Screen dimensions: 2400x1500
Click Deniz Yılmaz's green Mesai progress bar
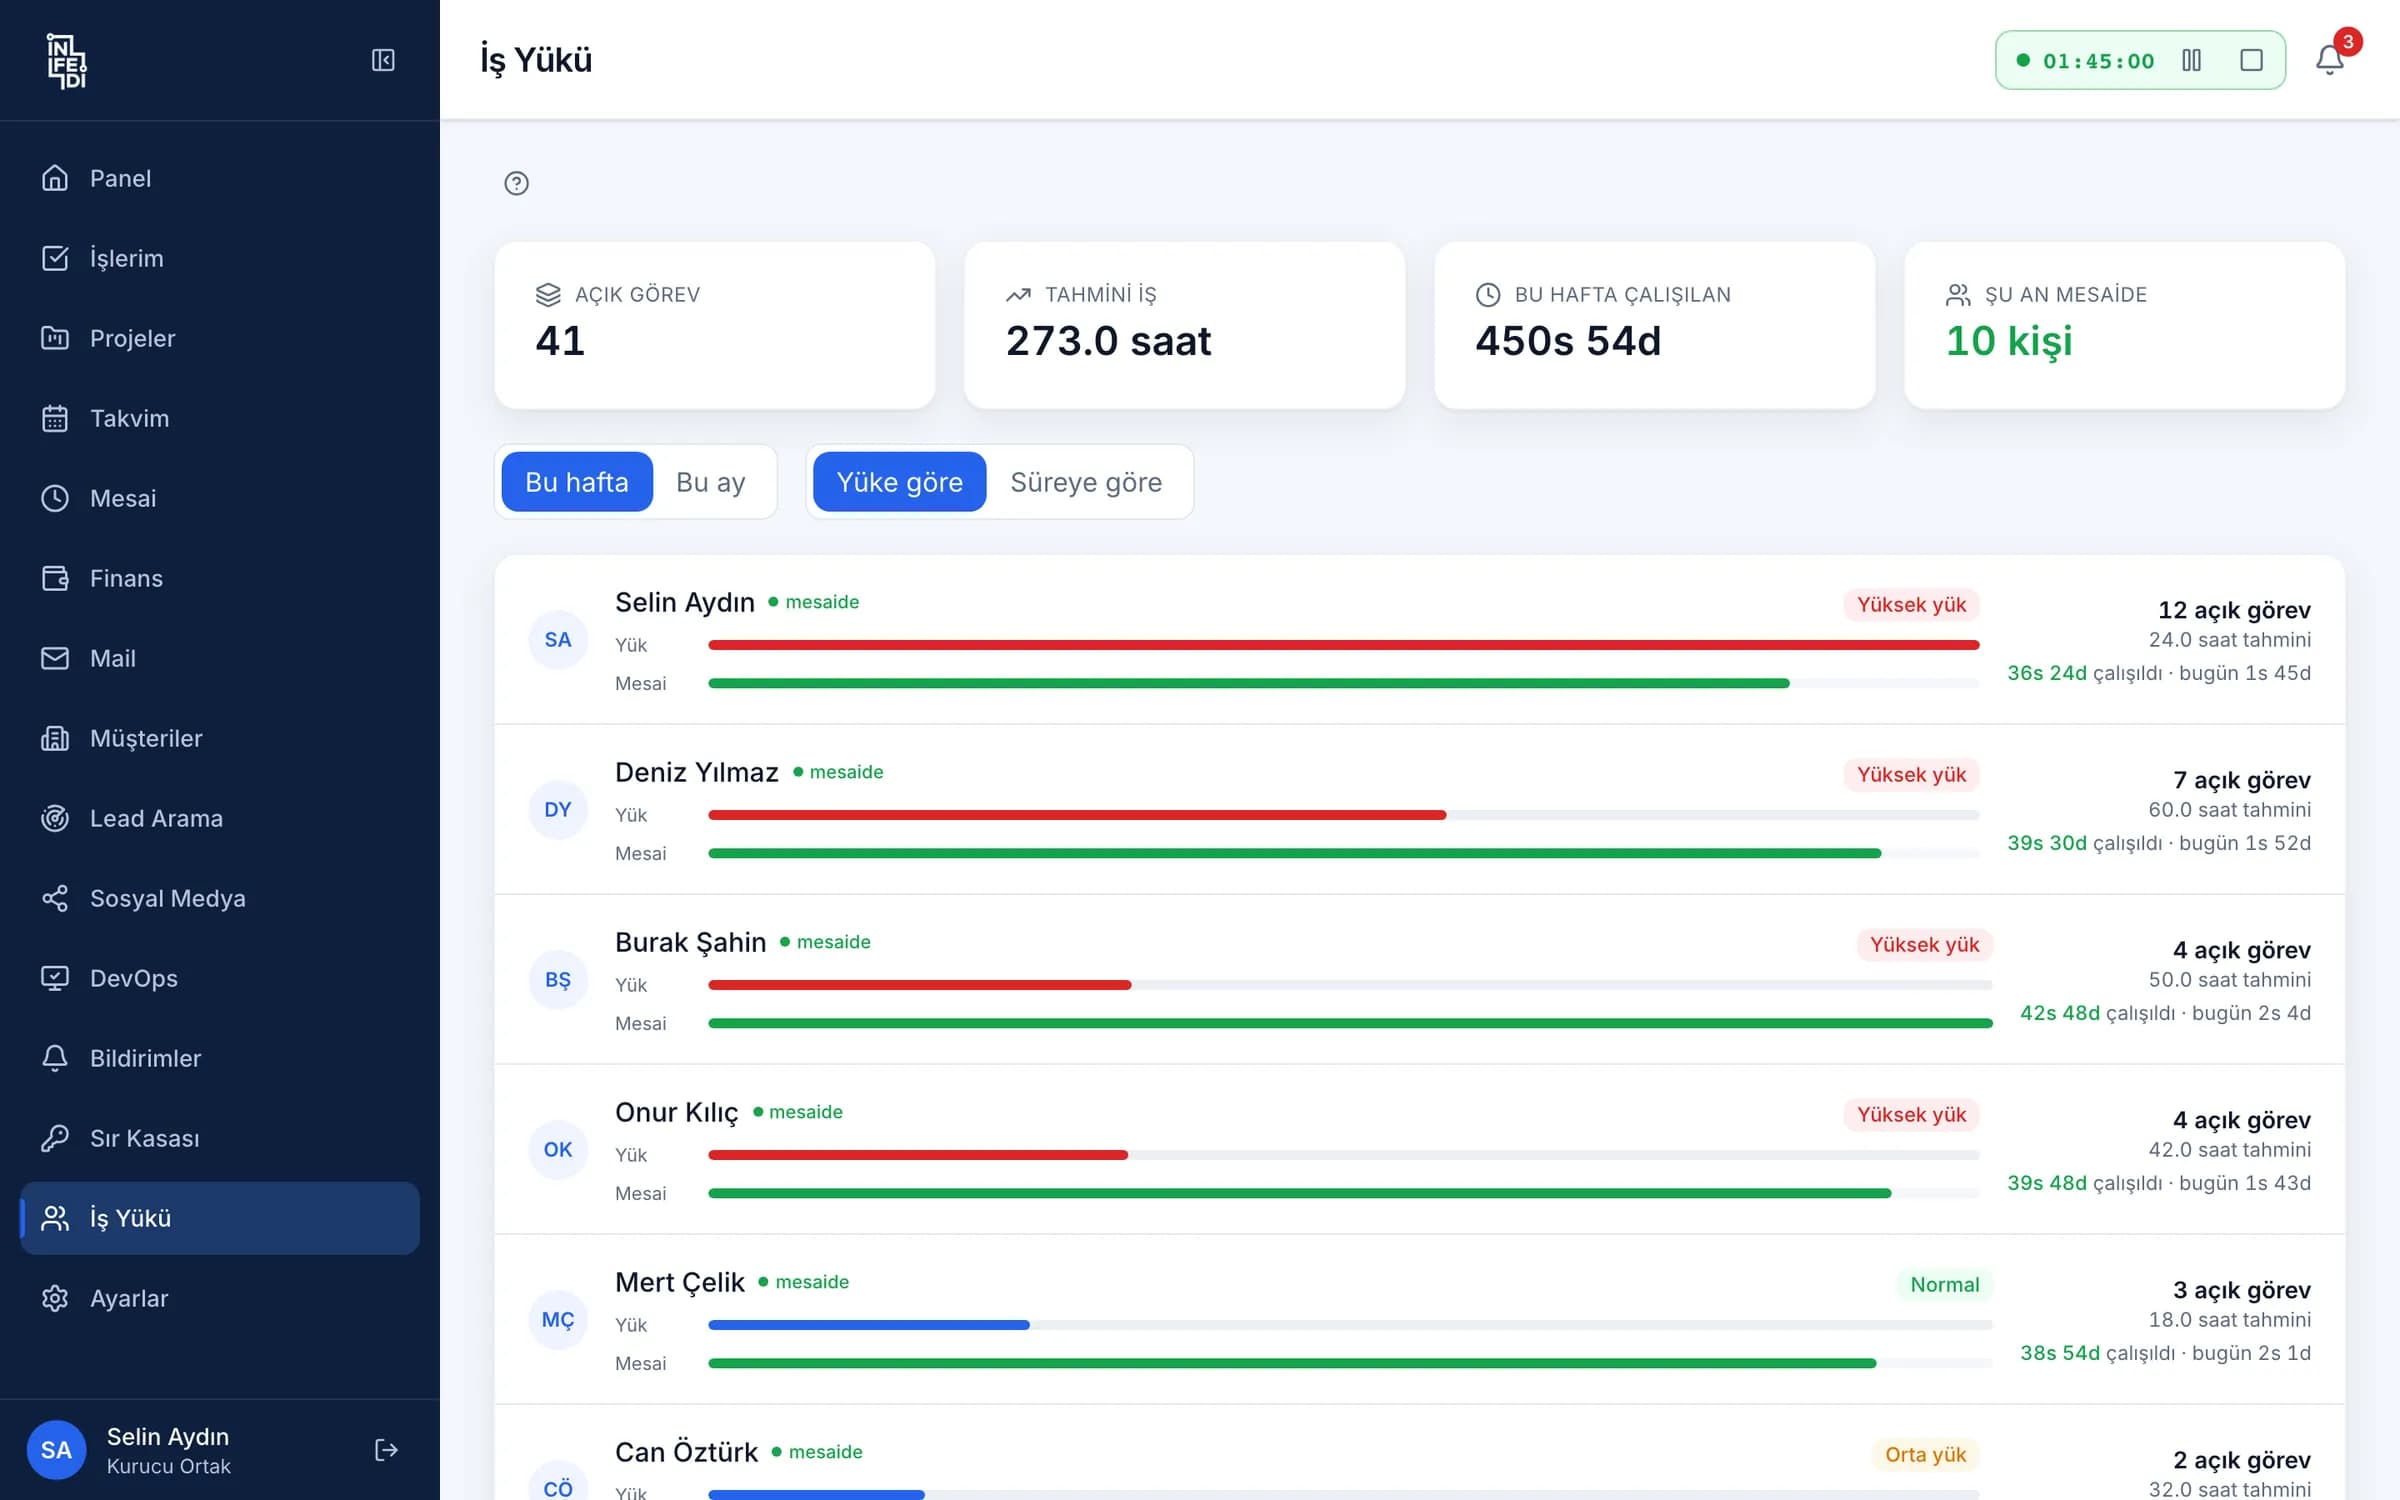pyautogui.click(x=1295, y=853)
